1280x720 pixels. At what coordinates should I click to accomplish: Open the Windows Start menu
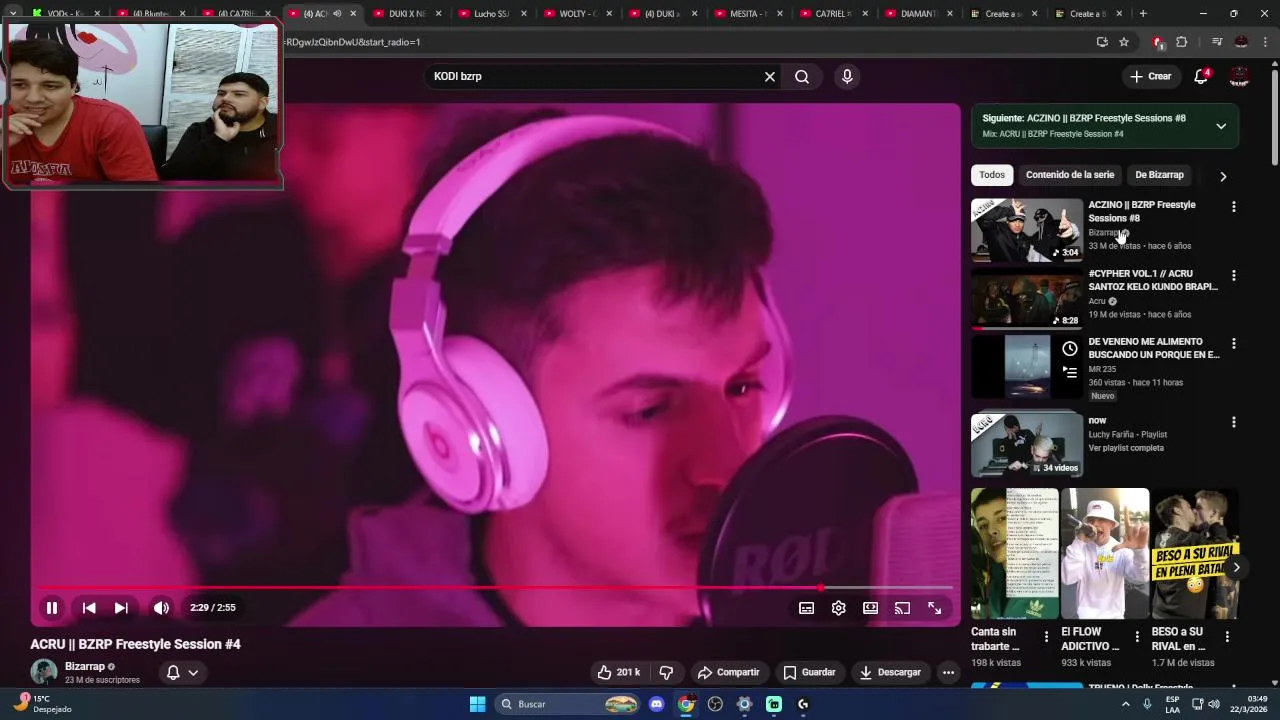pyautogui.click(x=477, y=704)
